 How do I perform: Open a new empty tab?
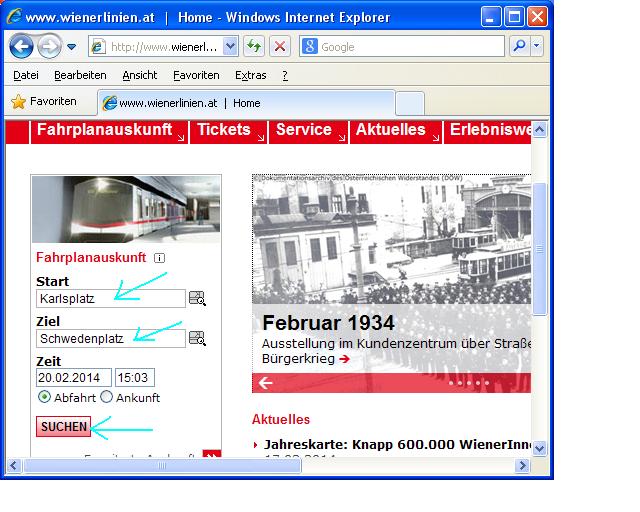(410, 104)
